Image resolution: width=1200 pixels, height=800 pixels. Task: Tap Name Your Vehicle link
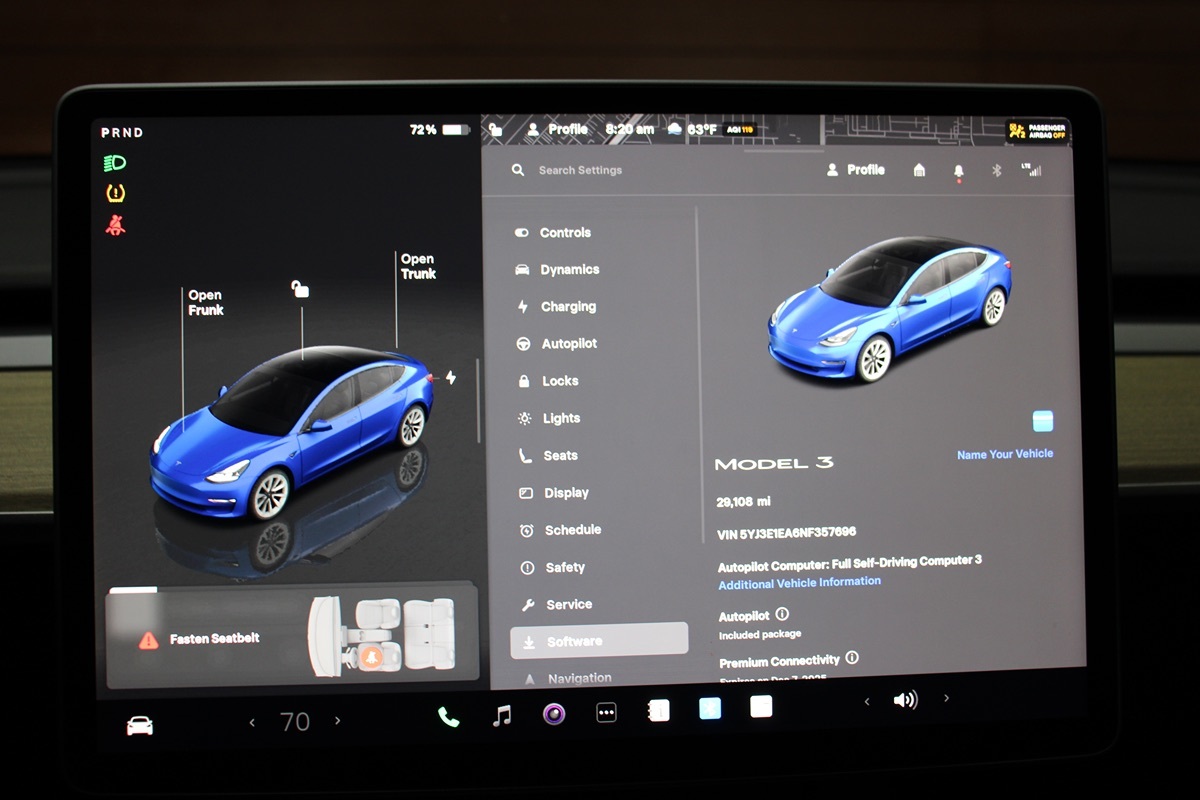click(1004, 454)
